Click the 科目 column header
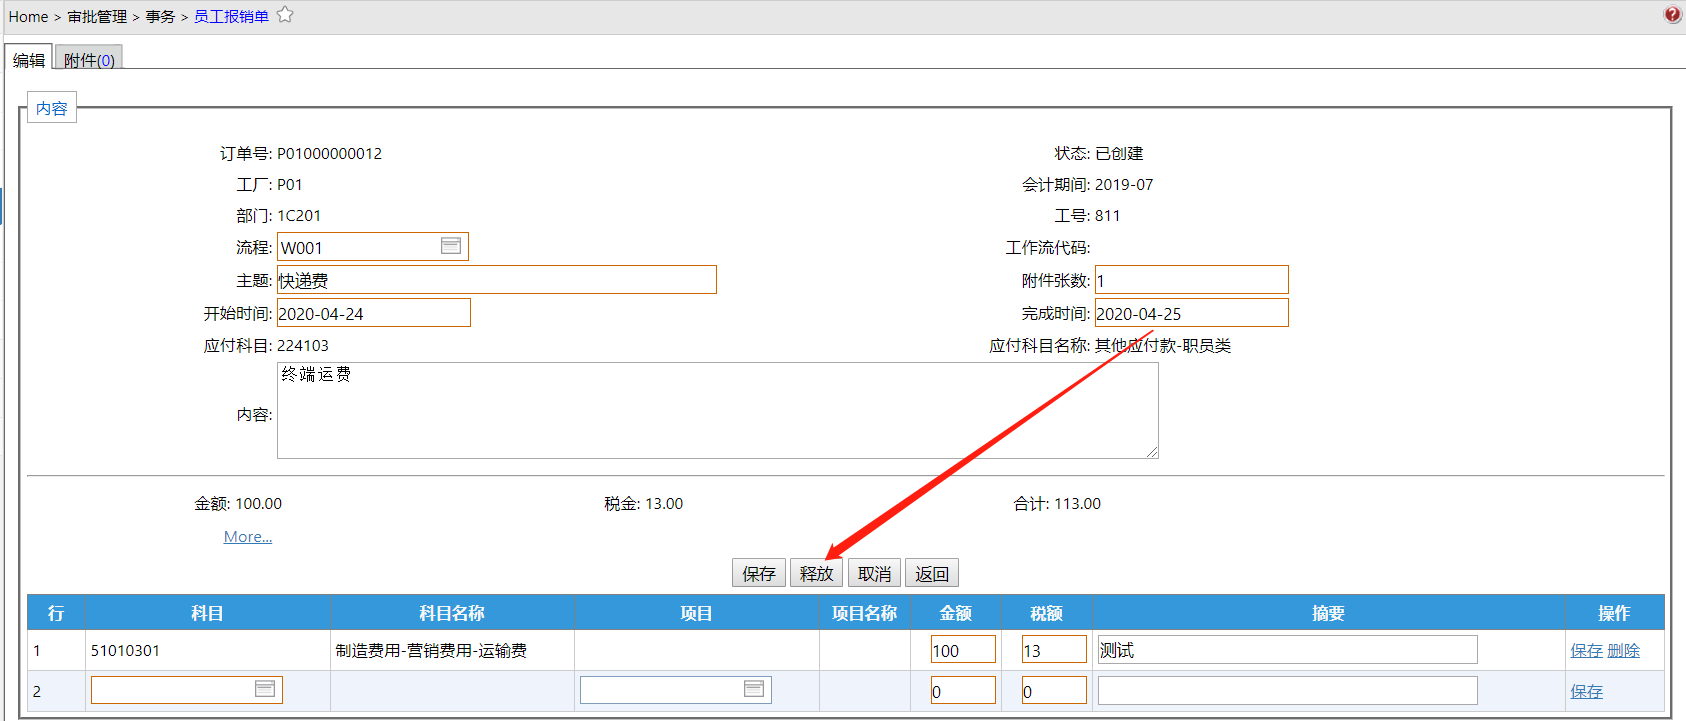 [x=207, y=613]
